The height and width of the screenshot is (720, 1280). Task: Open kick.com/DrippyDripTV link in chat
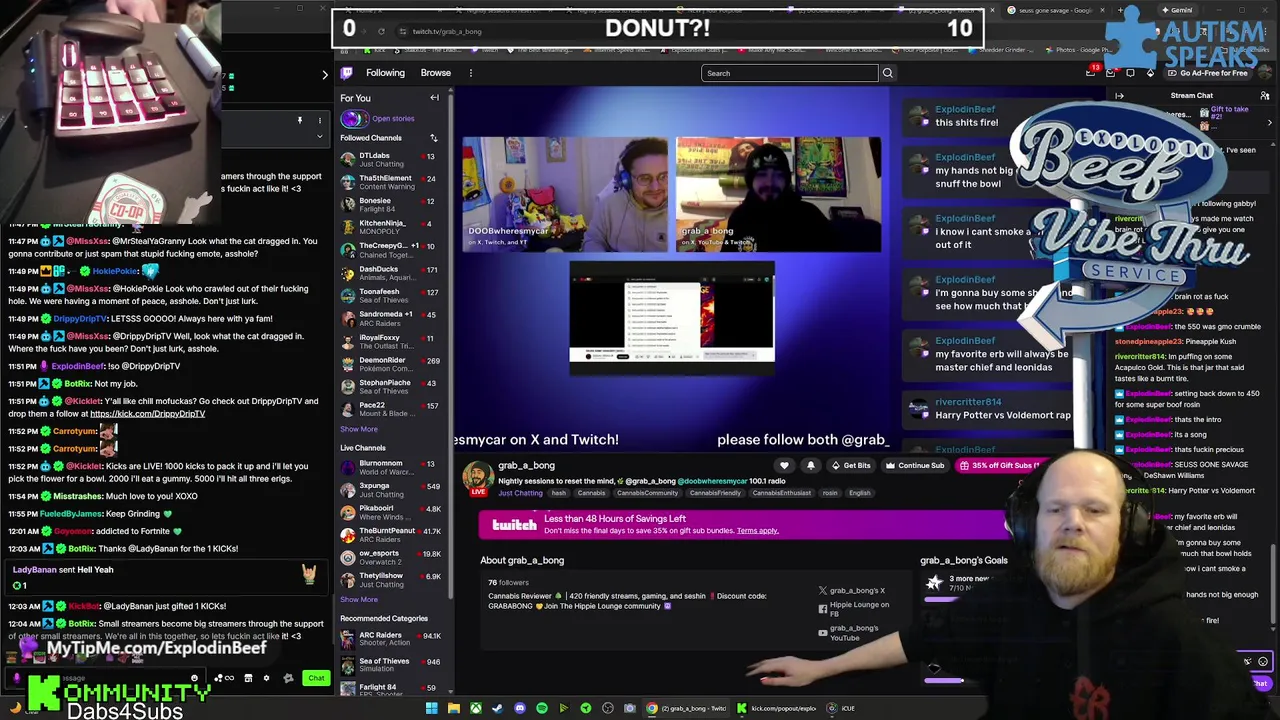[147, 414]
